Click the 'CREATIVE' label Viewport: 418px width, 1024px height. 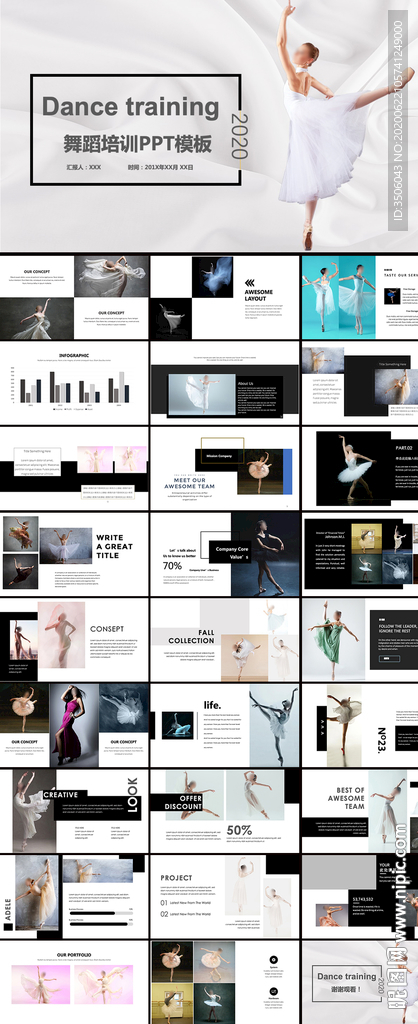(60, 795)
